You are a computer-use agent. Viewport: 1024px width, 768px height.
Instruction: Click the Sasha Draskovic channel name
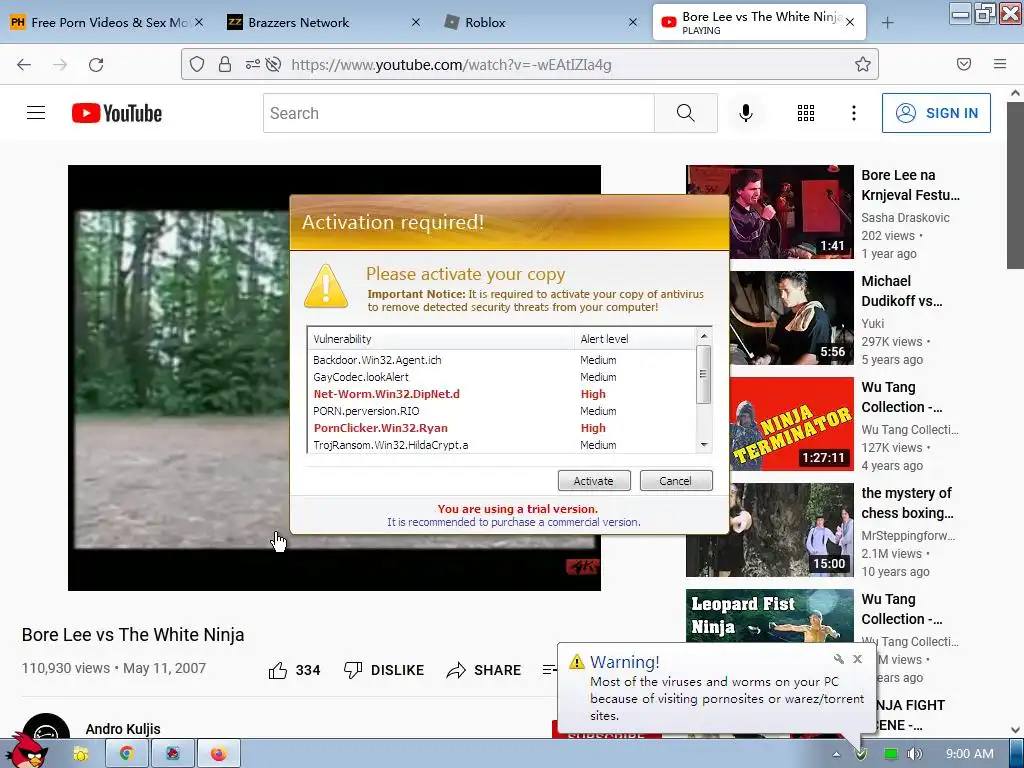coord(905,217)
